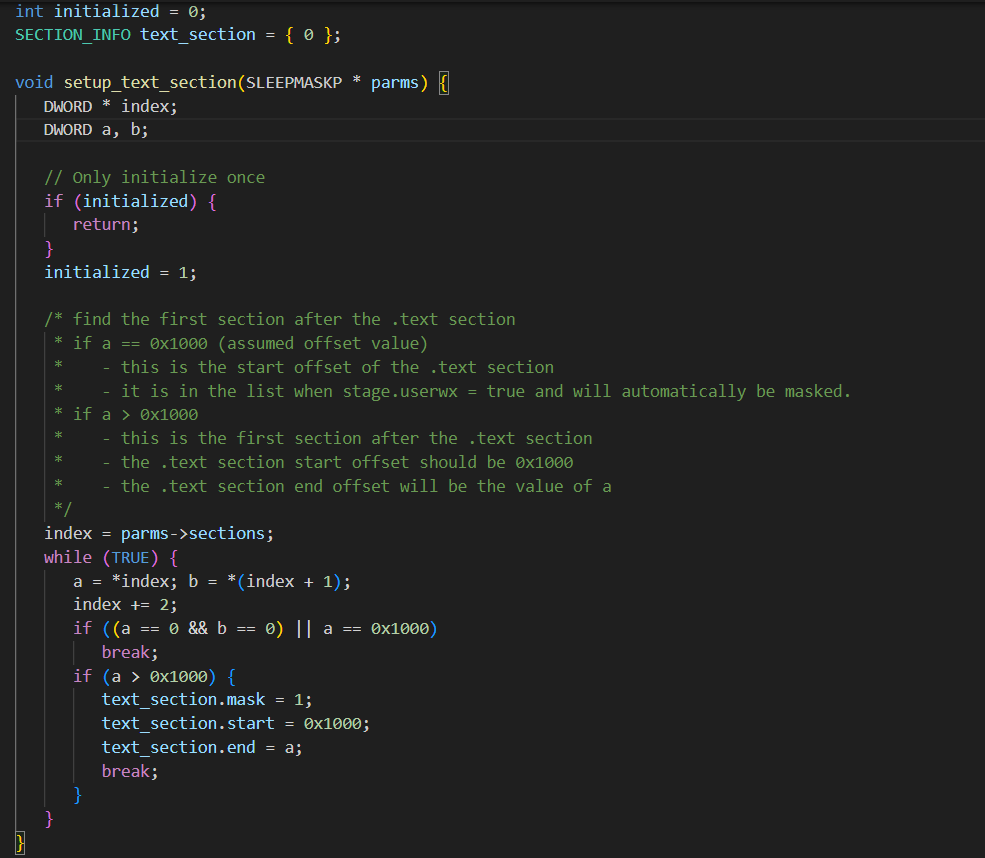Place cursor on SECTION_INFO type name

tap(73, 35)
